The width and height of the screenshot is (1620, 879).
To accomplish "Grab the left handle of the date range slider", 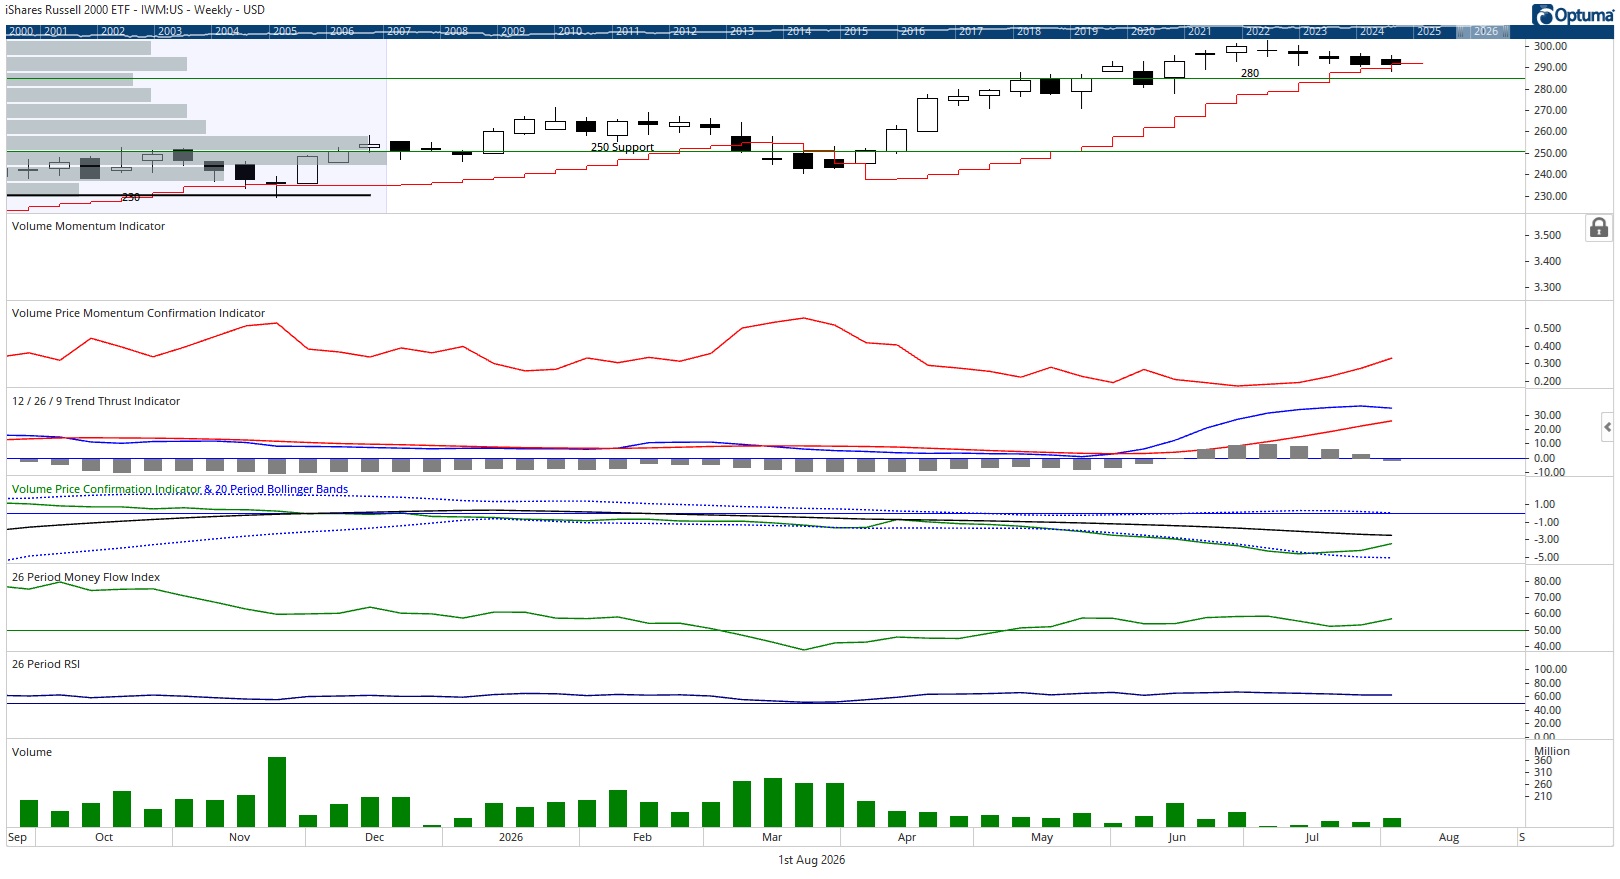I will 1459,32.
